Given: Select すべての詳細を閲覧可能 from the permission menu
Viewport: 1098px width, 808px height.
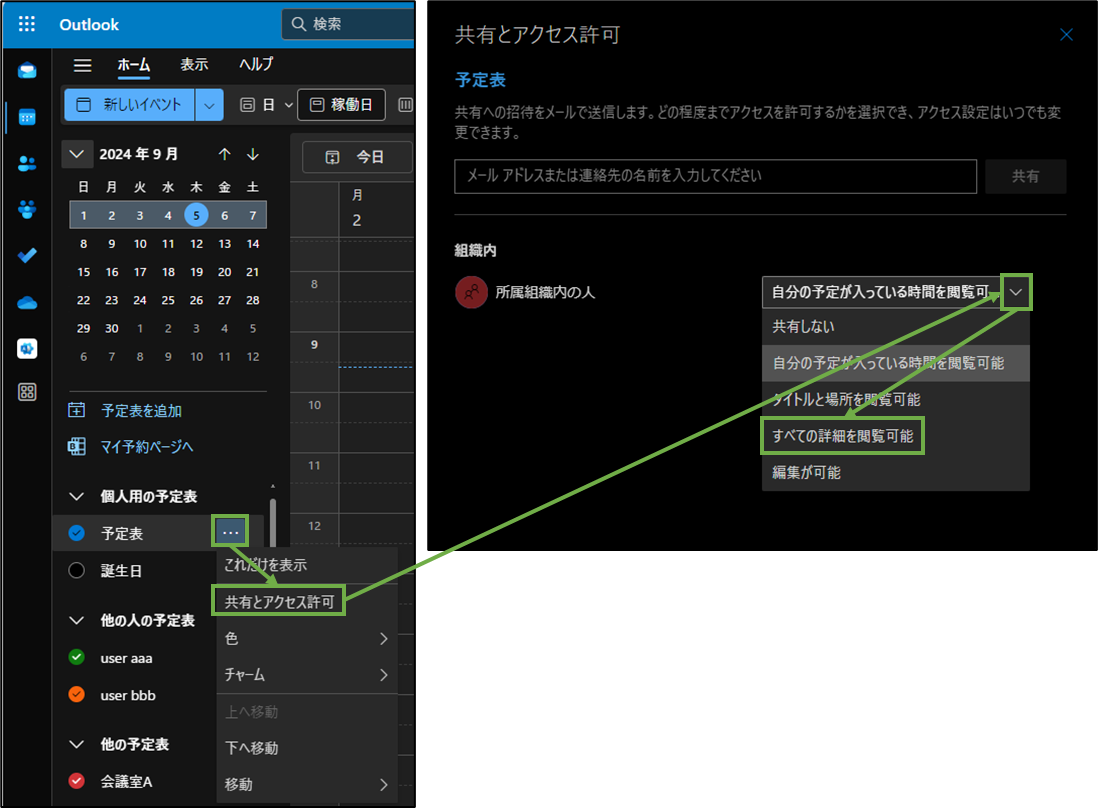Looking at the screenshot, I should click(842, 435).
